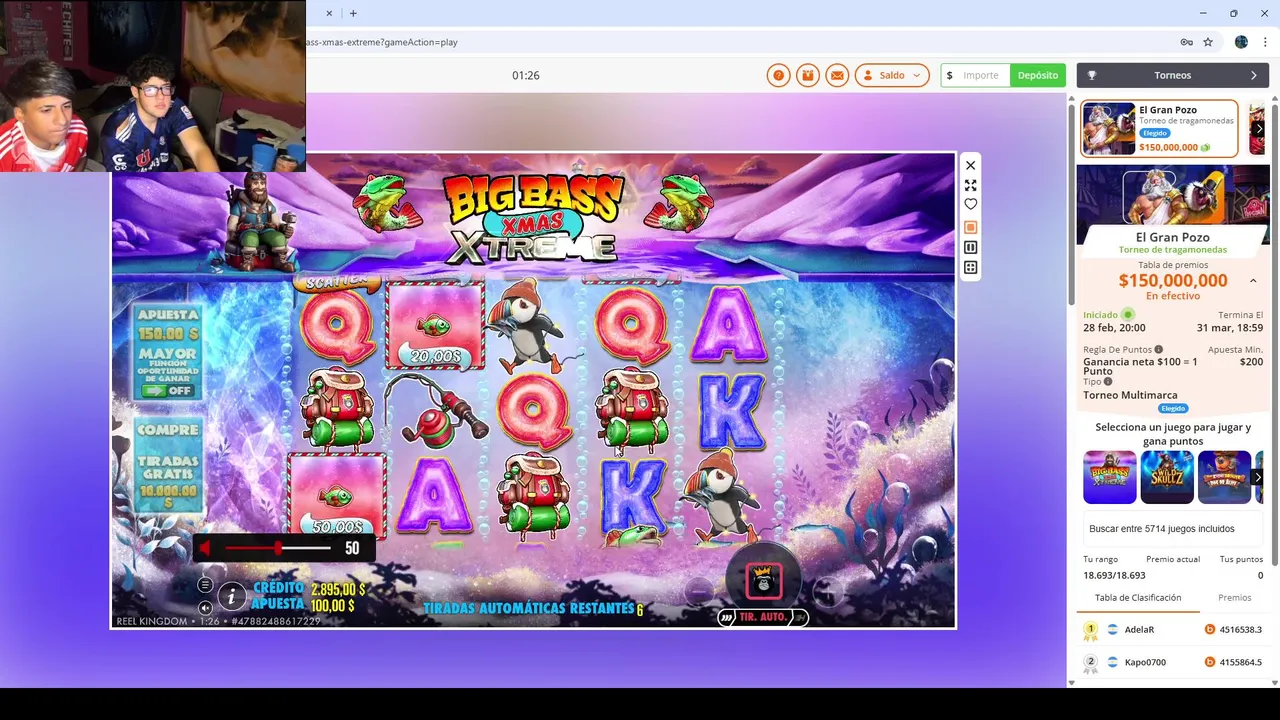The height and width of the screenshot is (720, 1280).
Task: Click the search box among 5714 games
Action: coord(1173,528)
